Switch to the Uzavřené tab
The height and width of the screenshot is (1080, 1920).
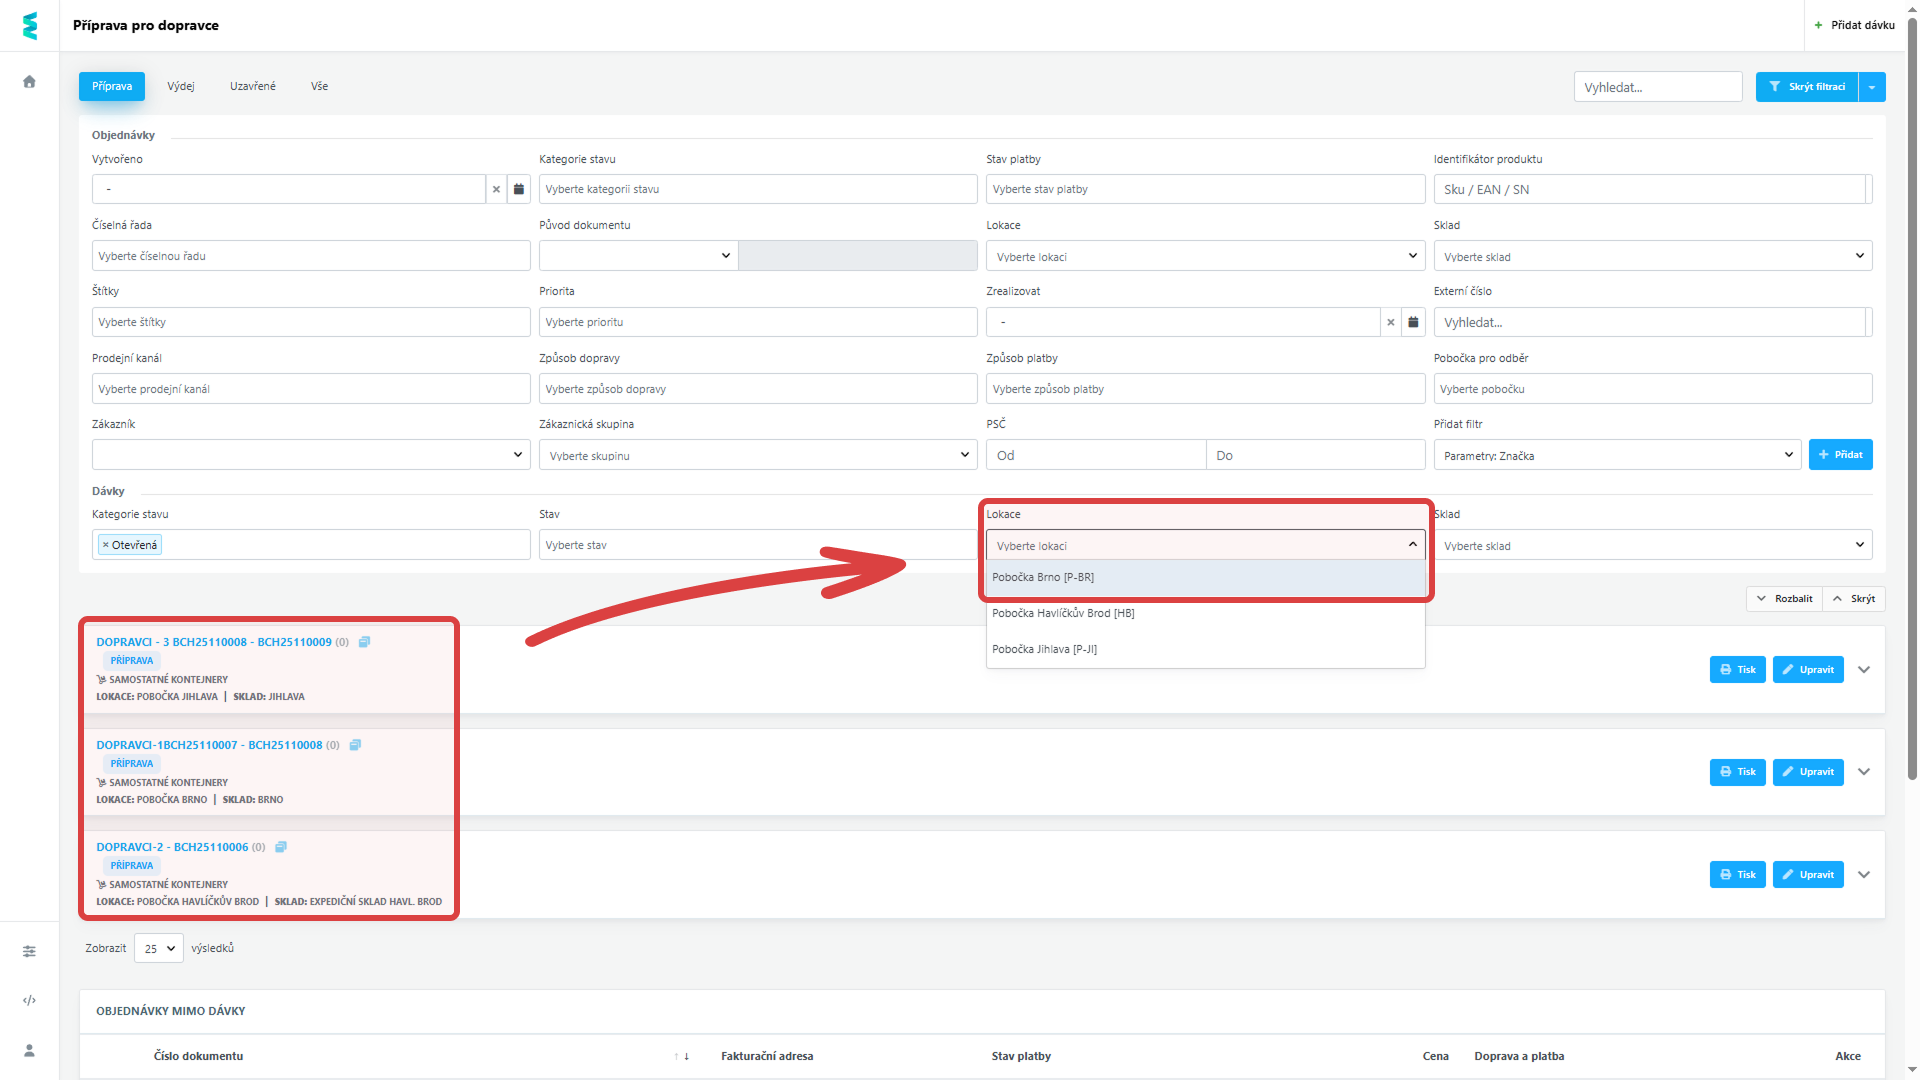coord(253,86)
